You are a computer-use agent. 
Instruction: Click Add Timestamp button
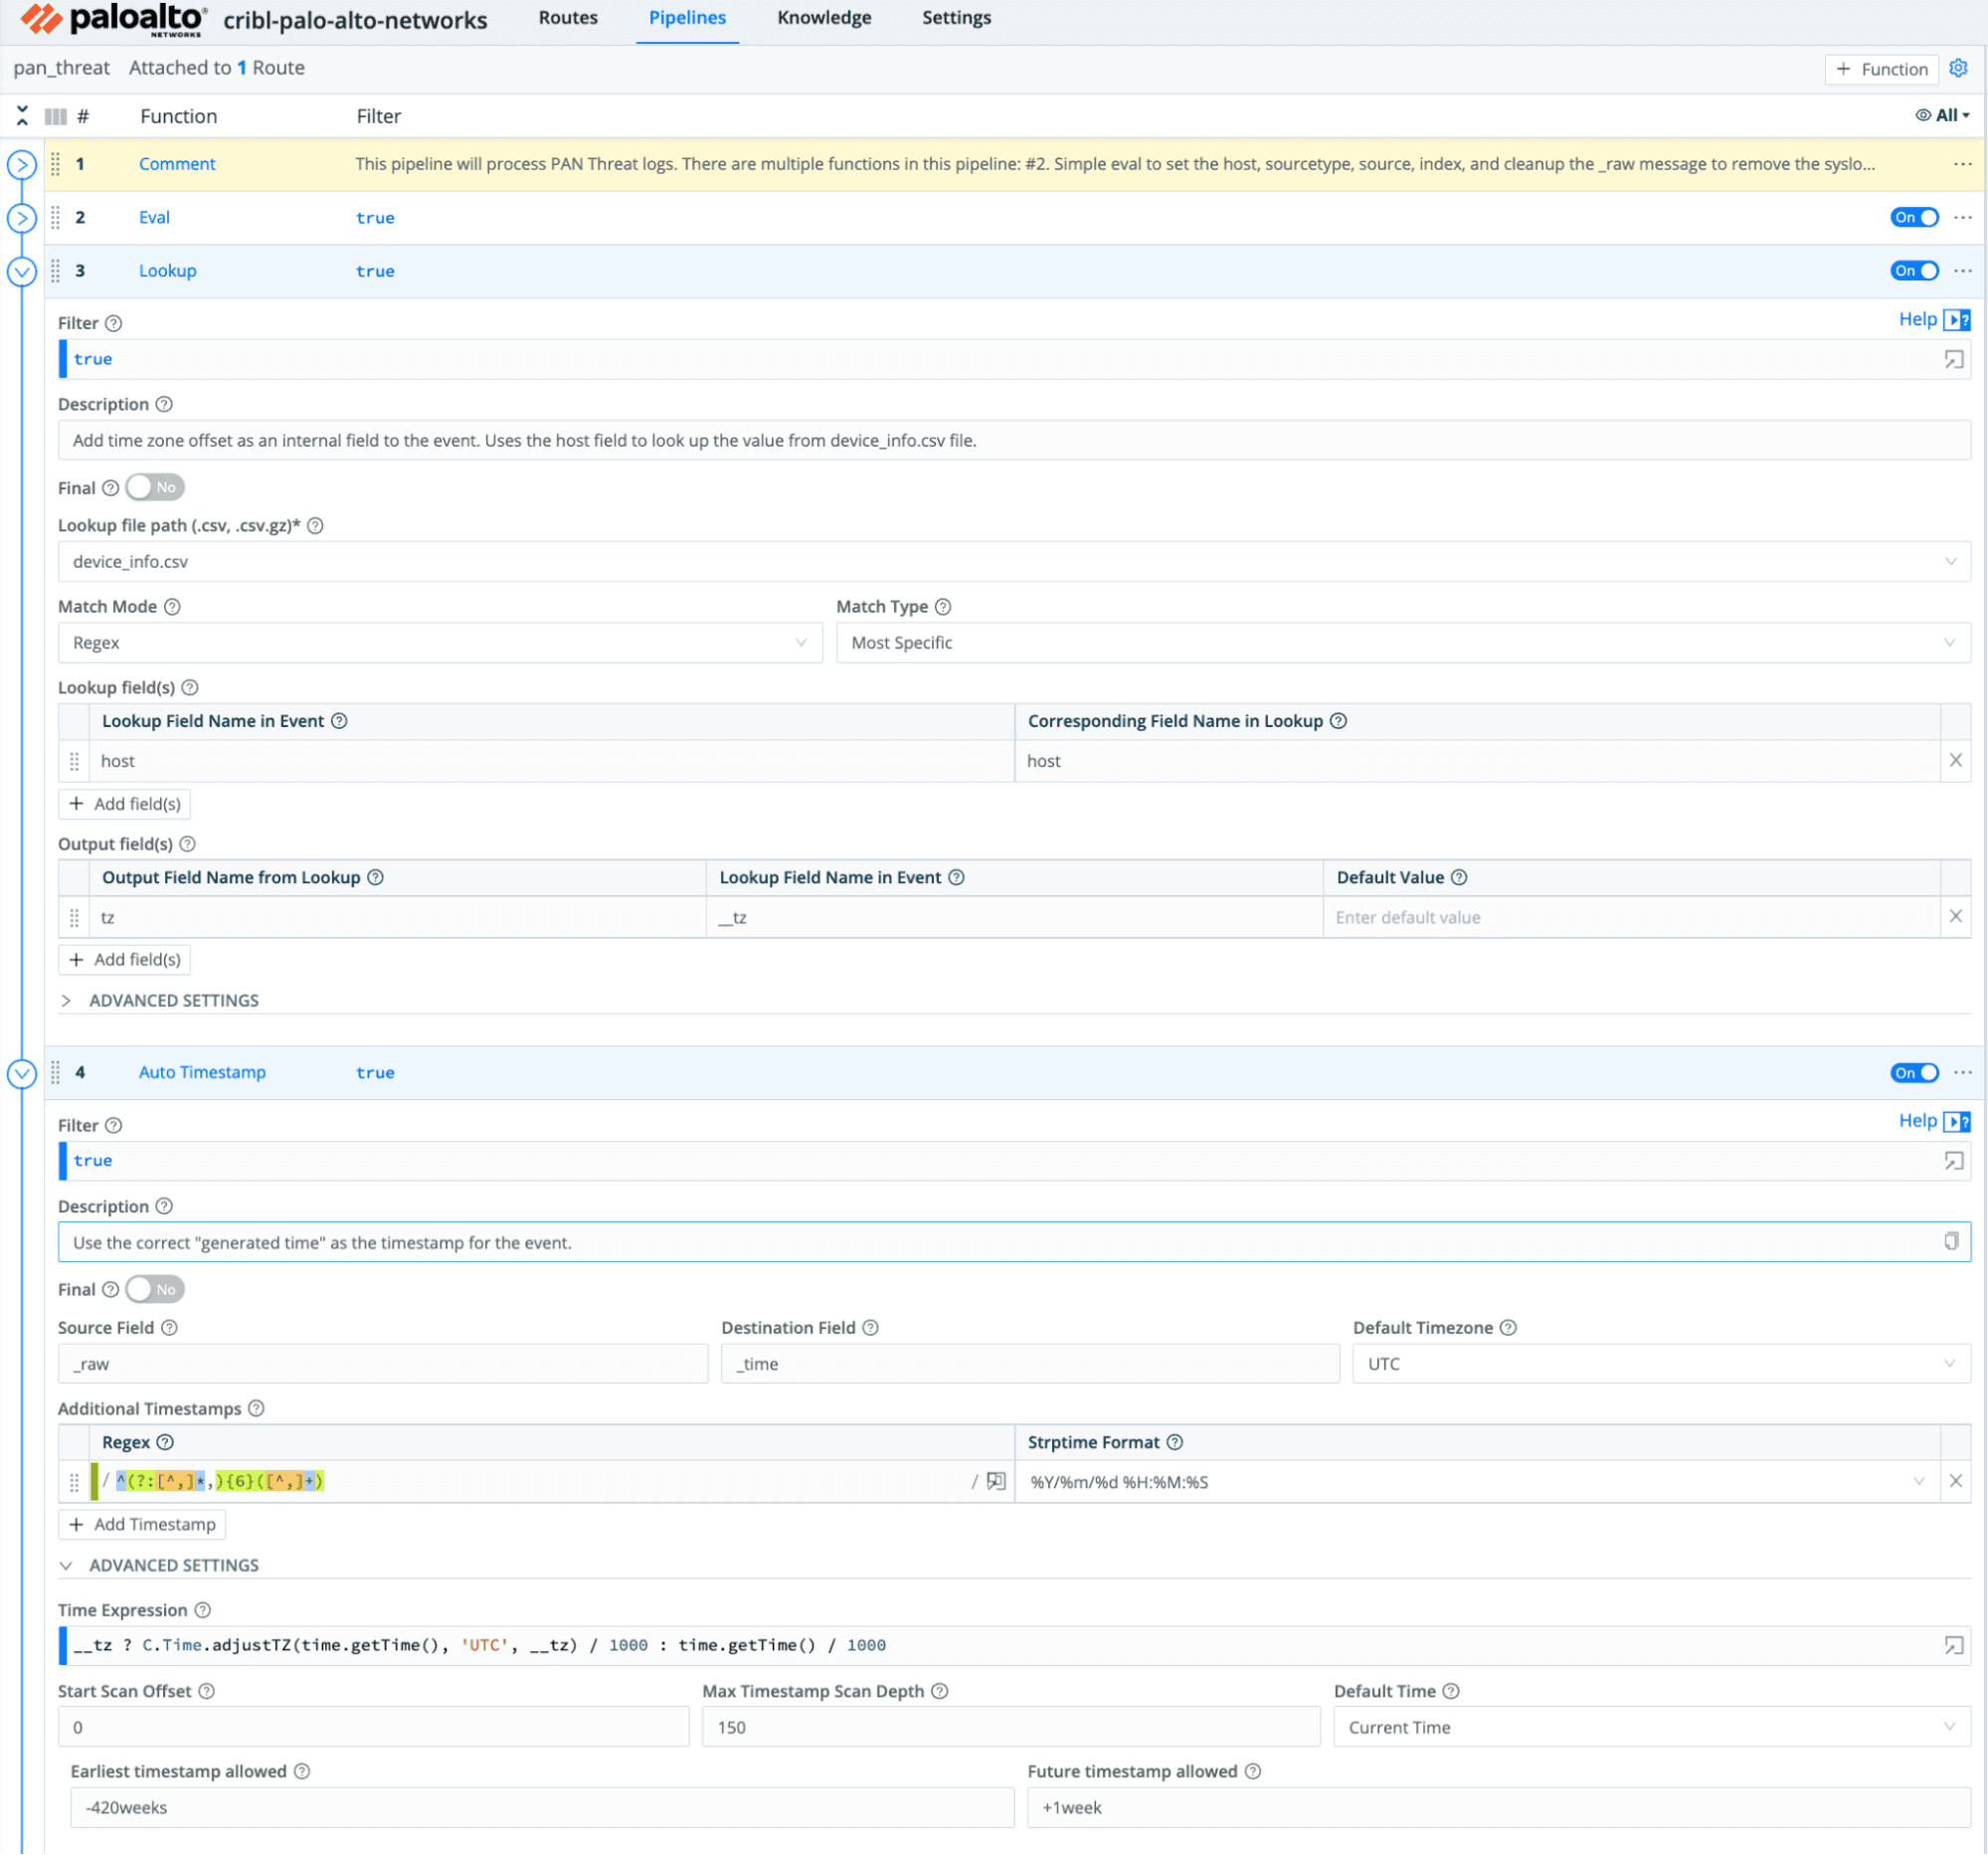[x=142, y=1524]
